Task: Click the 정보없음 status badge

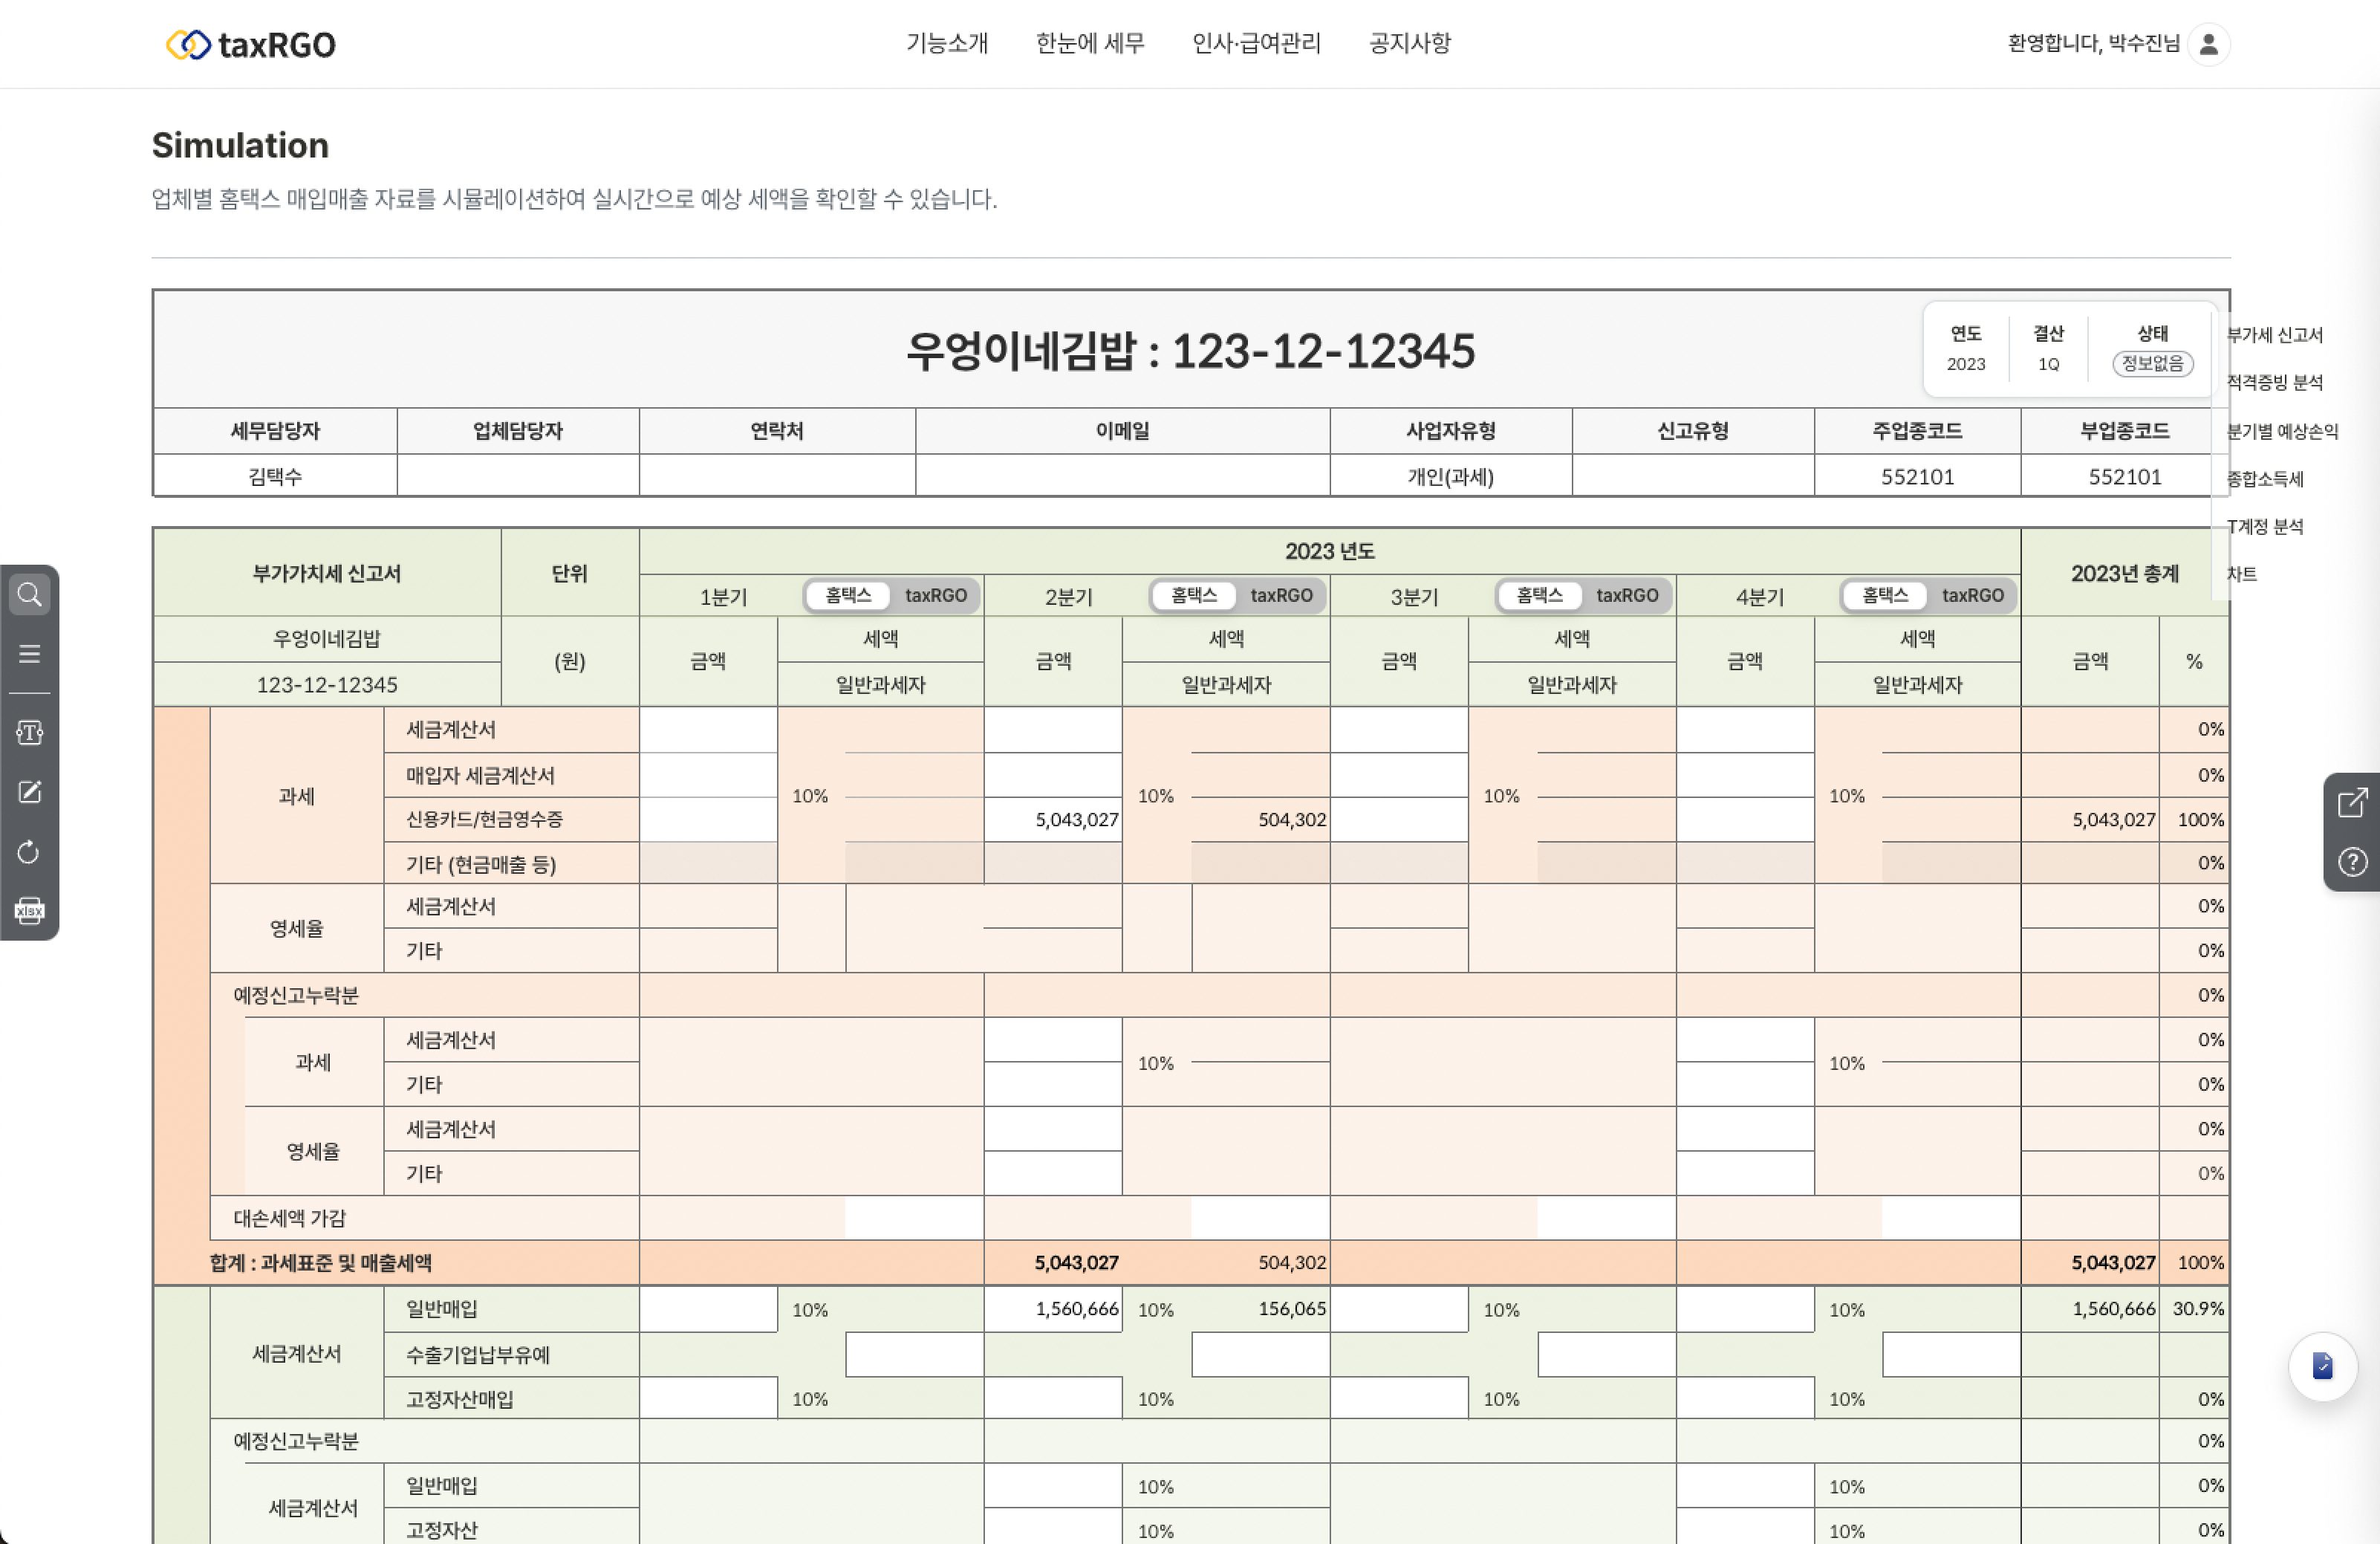Action: tap(2152, 363)
